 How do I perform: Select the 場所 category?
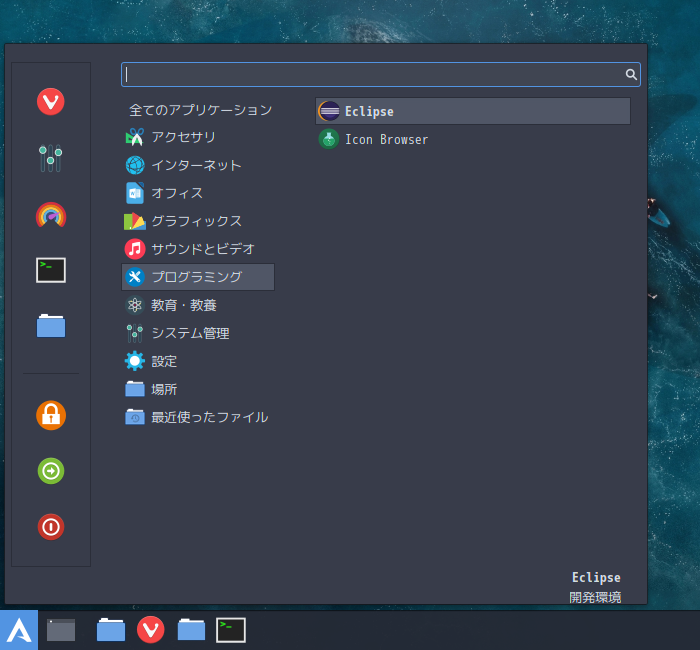pyautogui.click(x=198, y=389)
